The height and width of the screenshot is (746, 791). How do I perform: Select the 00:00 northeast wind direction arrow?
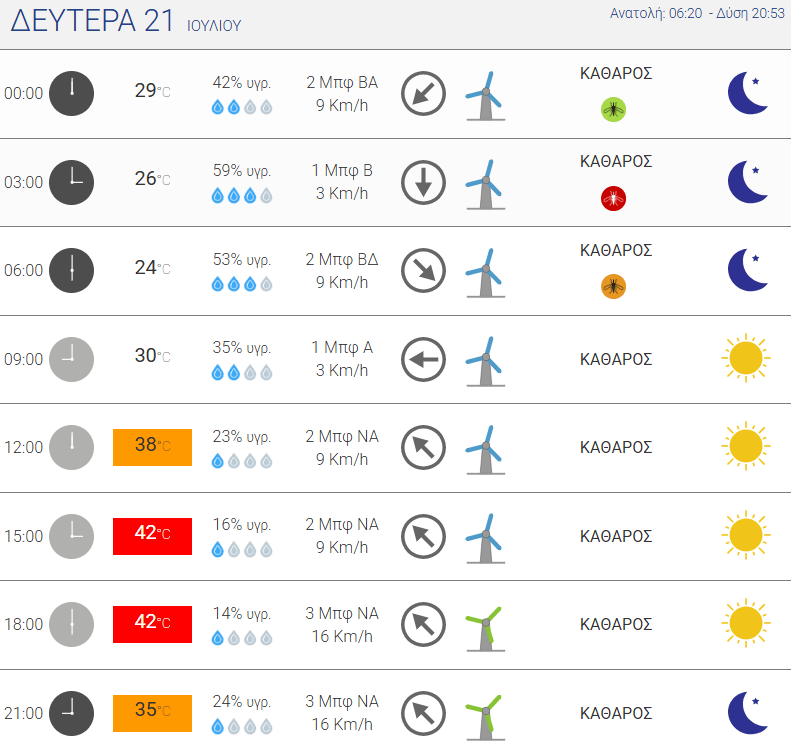click(x=423, y=93)
